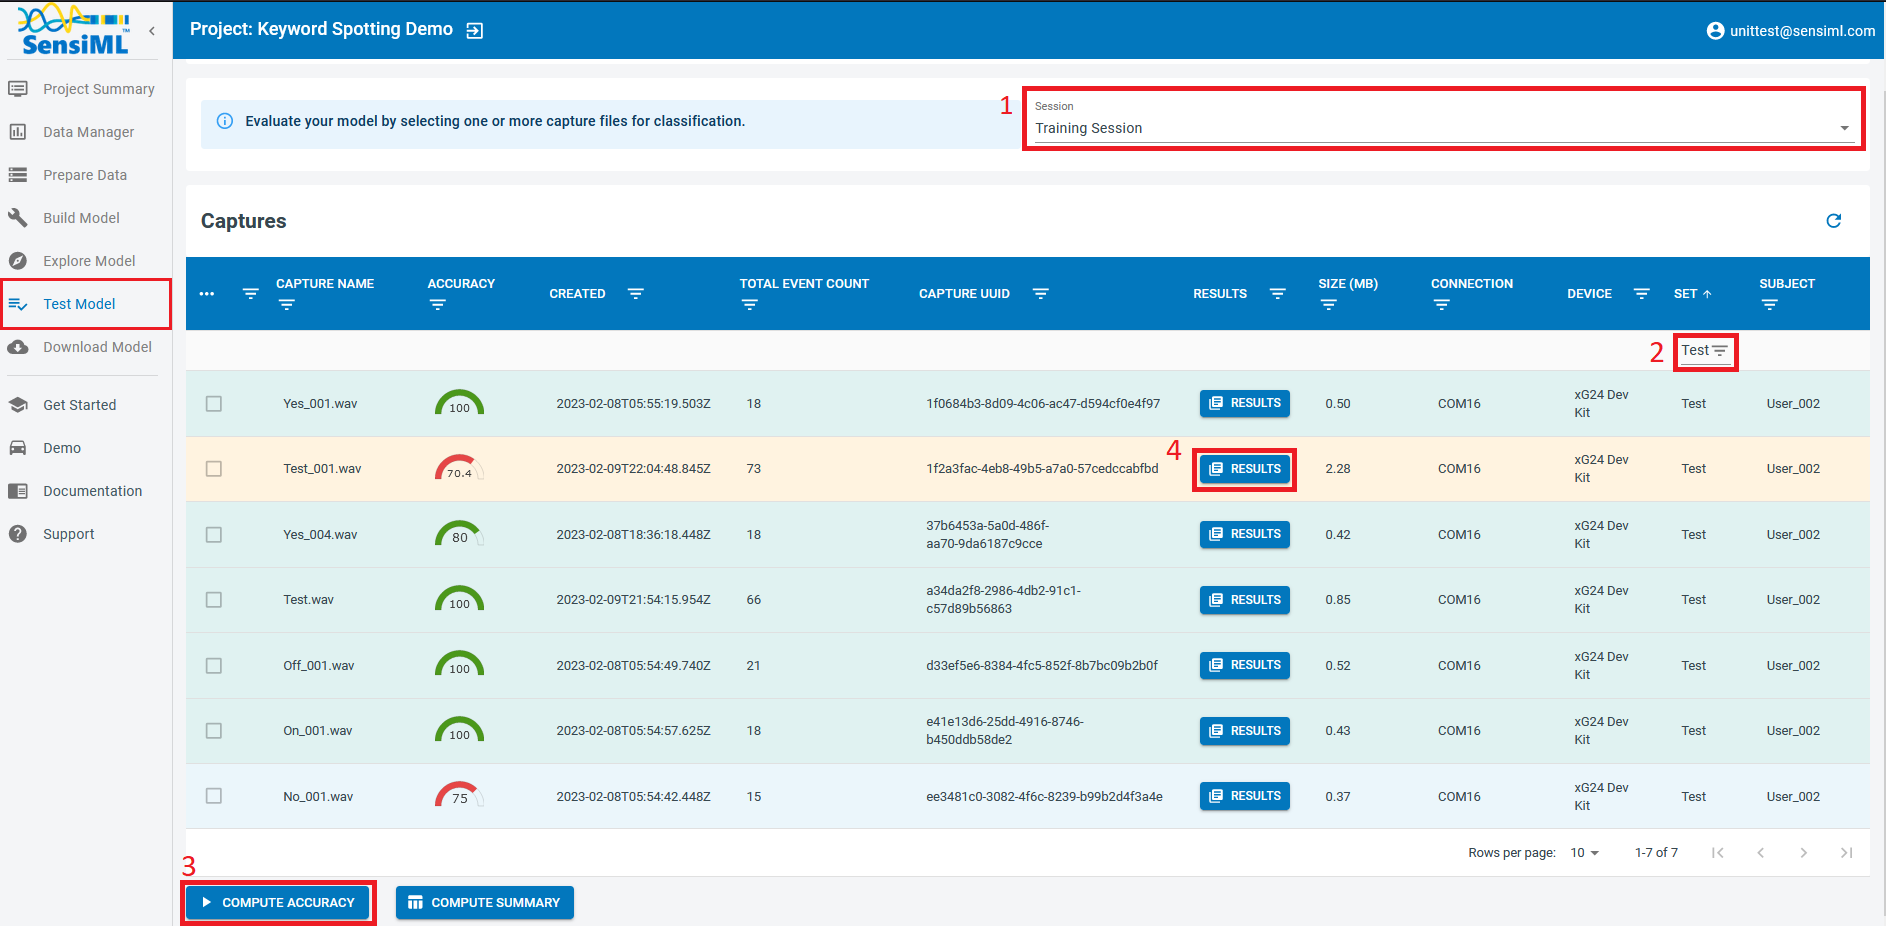Screen dimensions: 1886x926
Task: Click filter icon under Accuracy header
Action: pos(438,305)
